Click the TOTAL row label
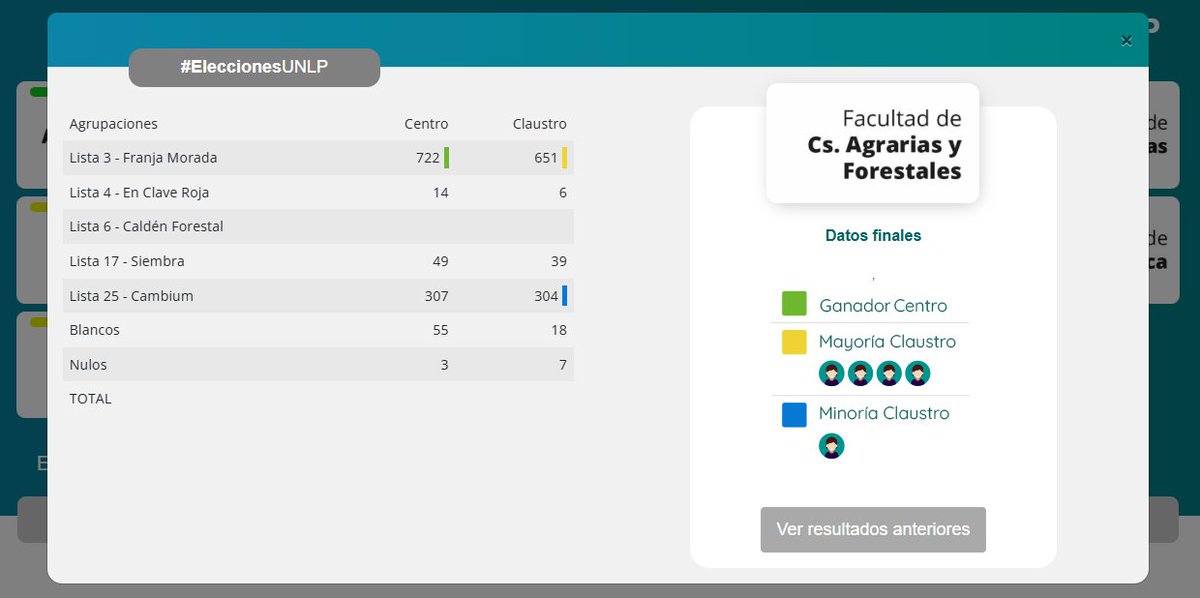The image size is (1200, 598). point(90,398)
